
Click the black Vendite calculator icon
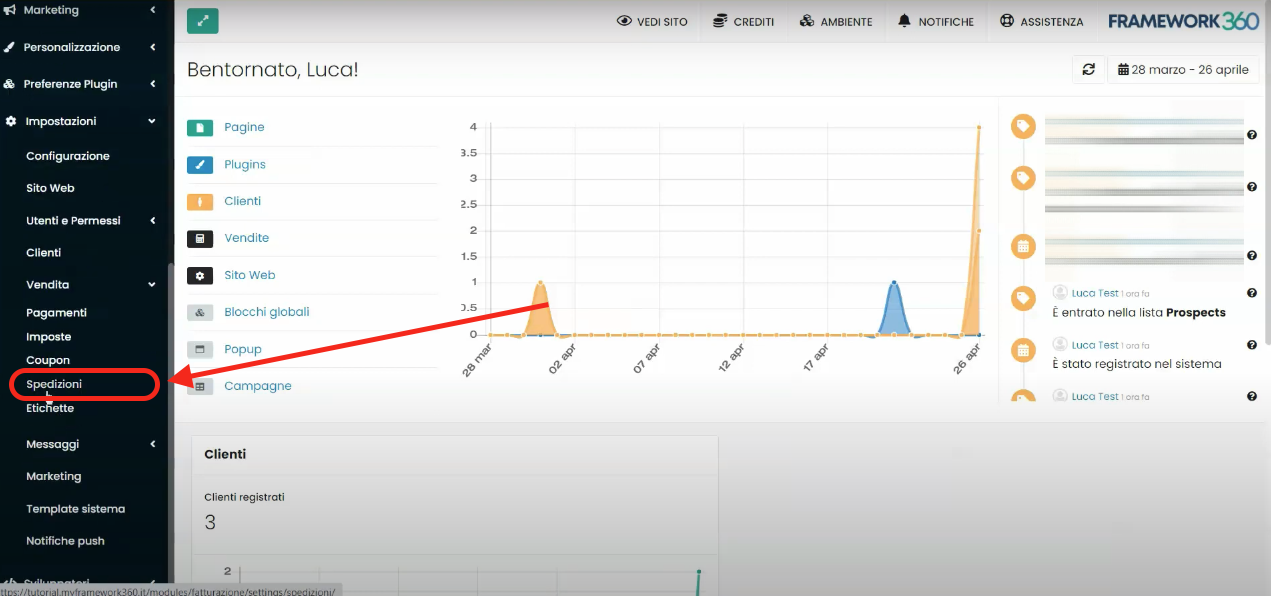[x=200, y=239]
